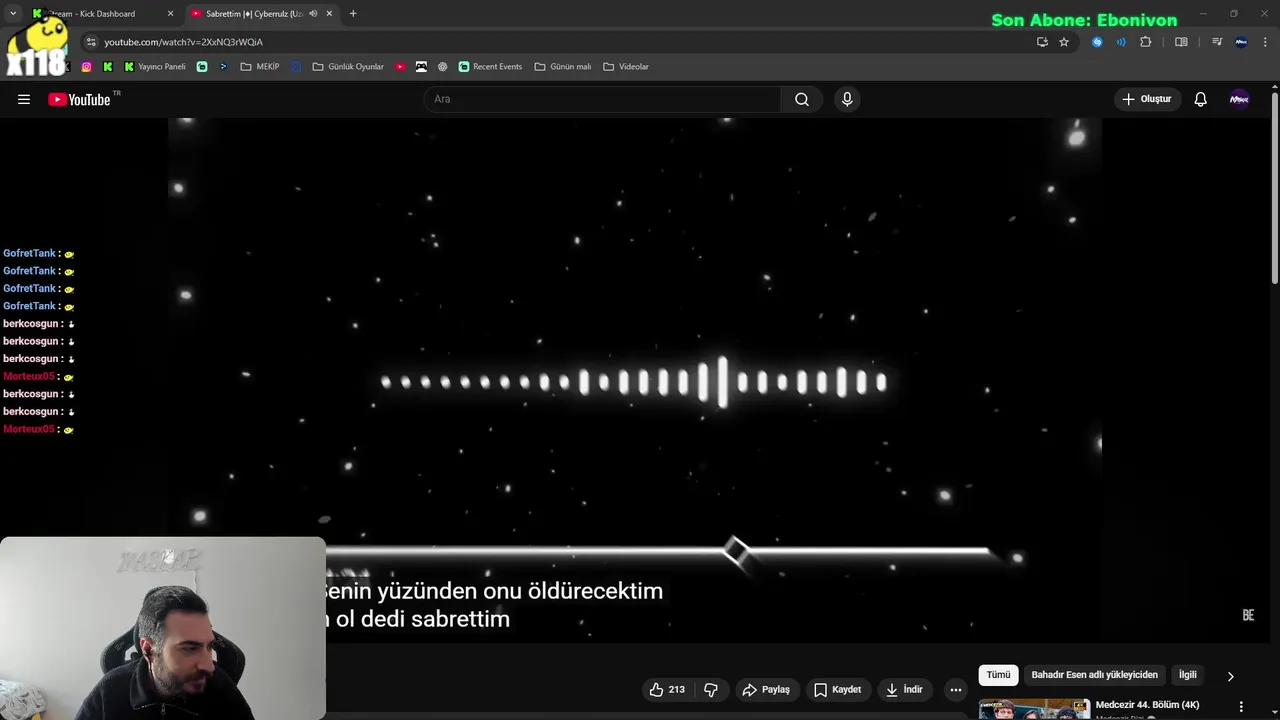This screenshot has width=1280, height=720.
Task: Open the Recent Events bookmark
Action: coord(490,67)
